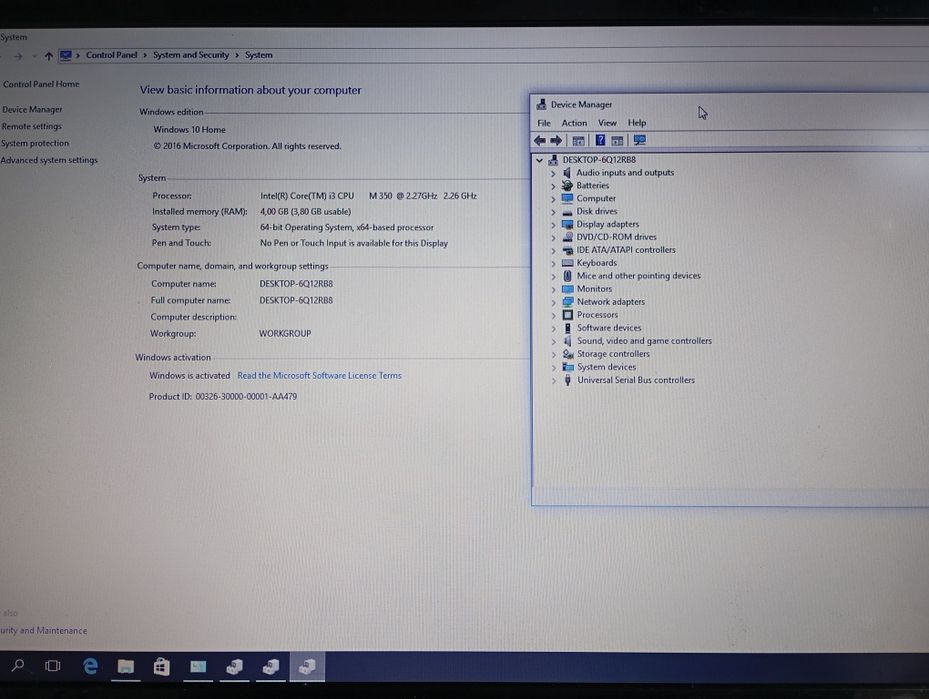Open Microsoft Store from the taskbar

[x=161, y=667]
